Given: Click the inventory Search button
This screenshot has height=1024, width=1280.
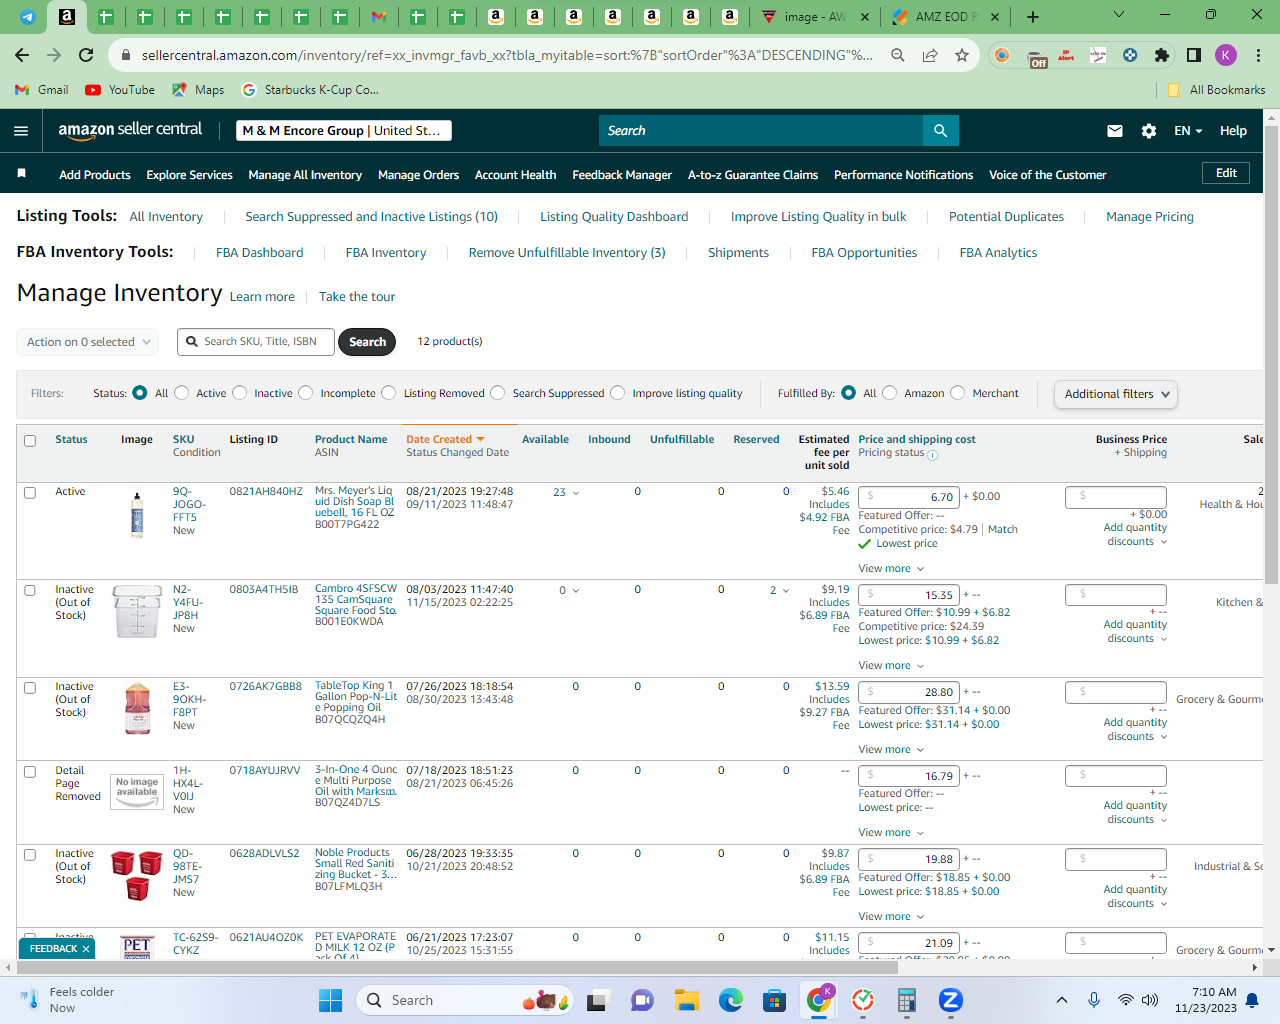Looking at the screenshot, I should point(367,342).
